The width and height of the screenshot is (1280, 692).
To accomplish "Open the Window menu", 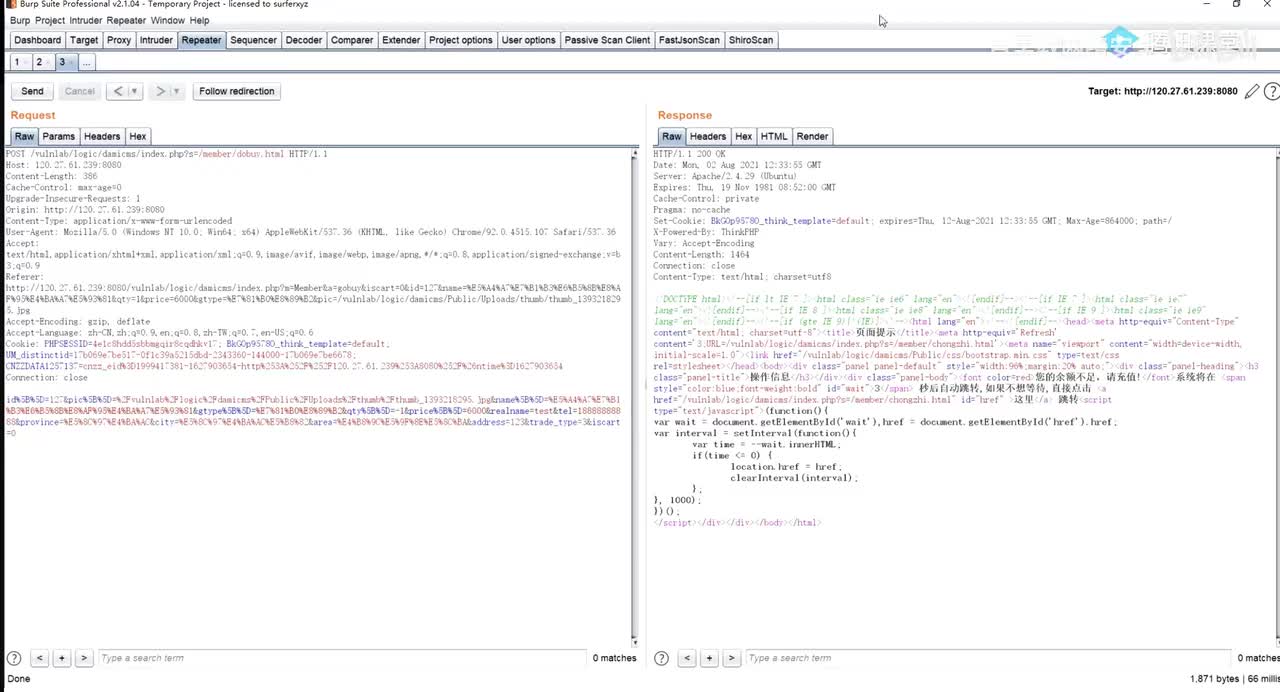I will tap(168, 20).
